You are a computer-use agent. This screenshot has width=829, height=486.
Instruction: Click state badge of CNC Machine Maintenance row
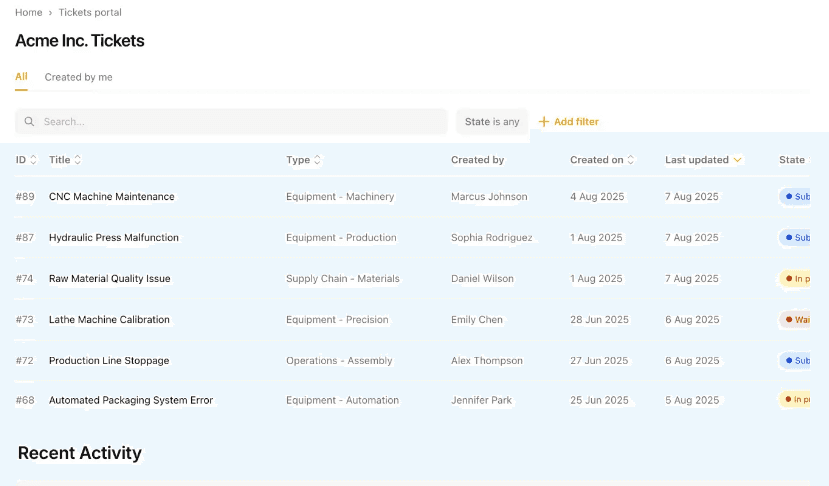[795, 197]
